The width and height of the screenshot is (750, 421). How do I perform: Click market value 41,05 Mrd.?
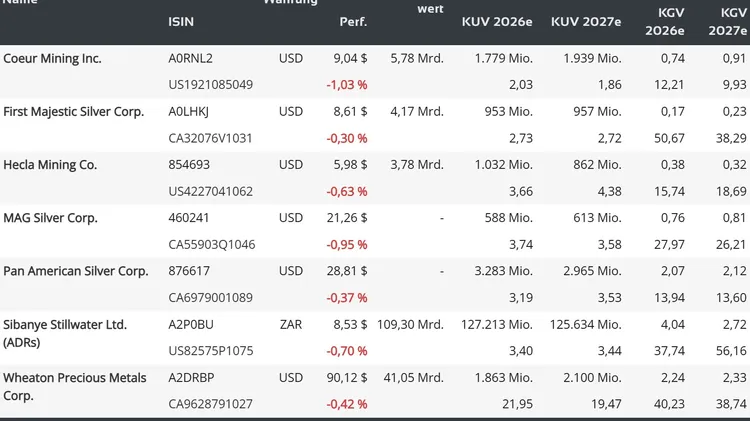tap(414, 377)
